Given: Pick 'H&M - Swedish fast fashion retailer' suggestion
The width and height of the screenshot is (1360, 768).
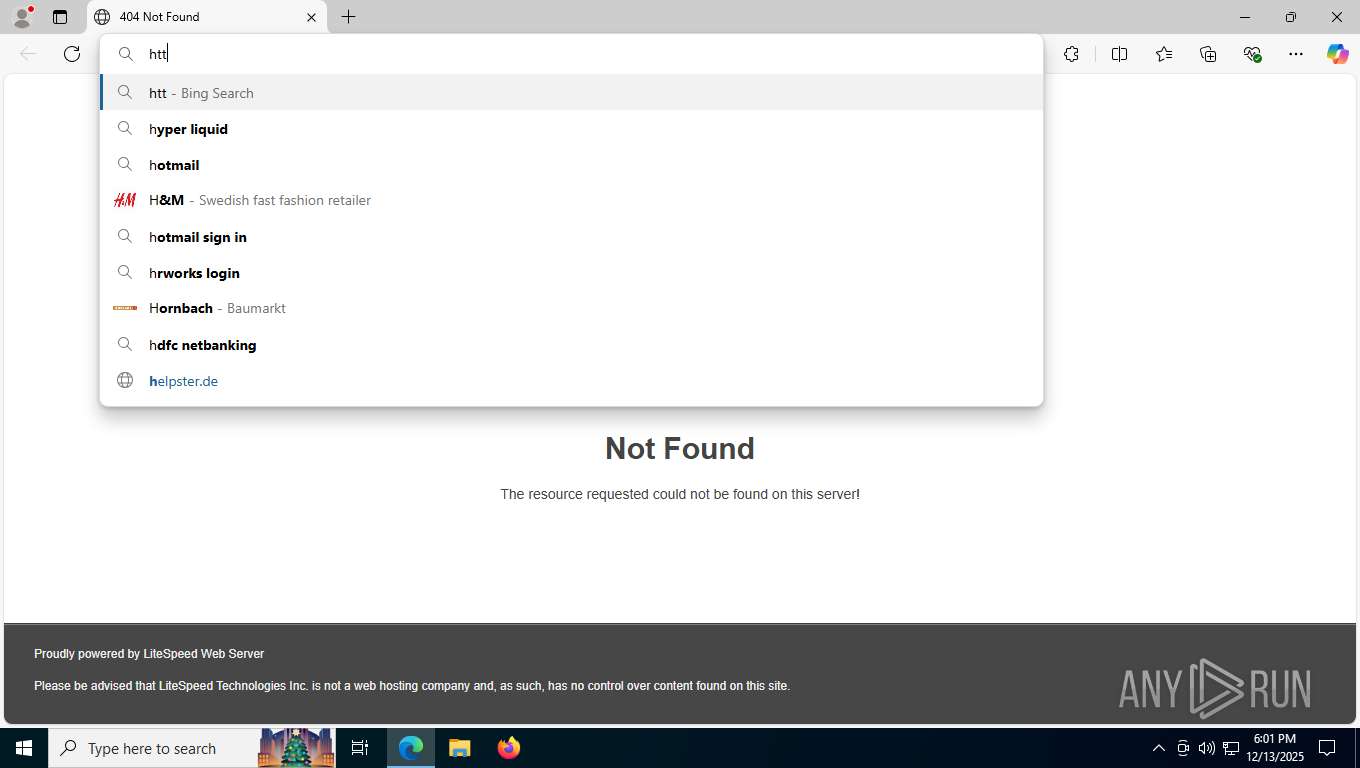Looking at the screenshot, I should pyautogui.click(x=571, y=200).
